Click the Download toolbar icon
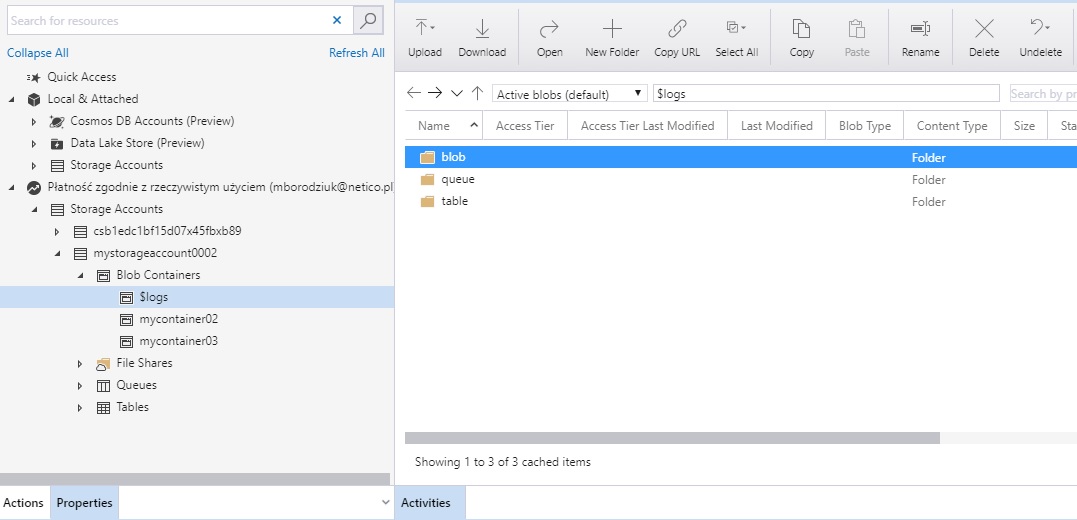Screen dimensions: 1077x520 pyautogui.click(x=482, y=29)
